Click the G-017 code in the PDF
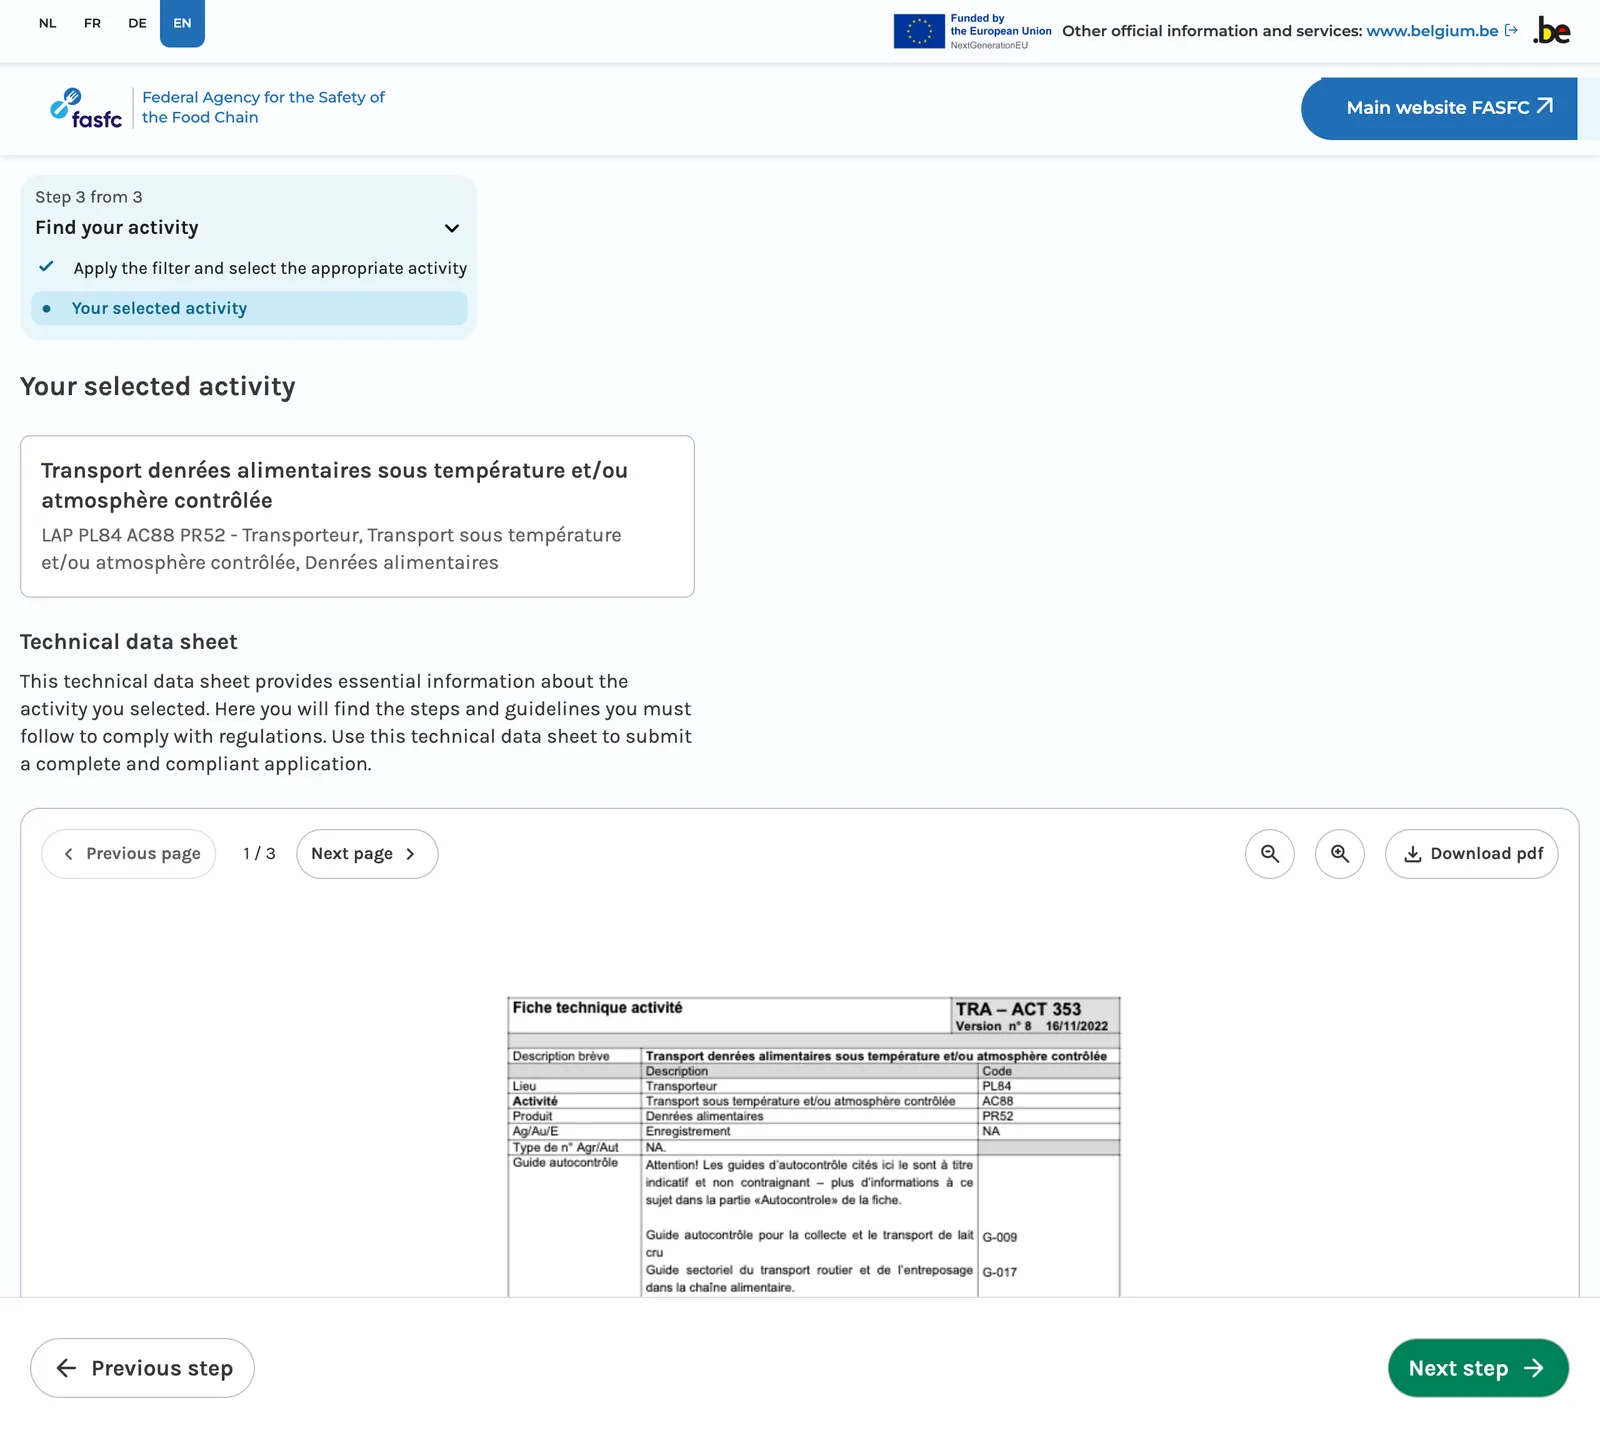Viewport: 1600px width, 1438px height. click(x=1000, y=1272)
